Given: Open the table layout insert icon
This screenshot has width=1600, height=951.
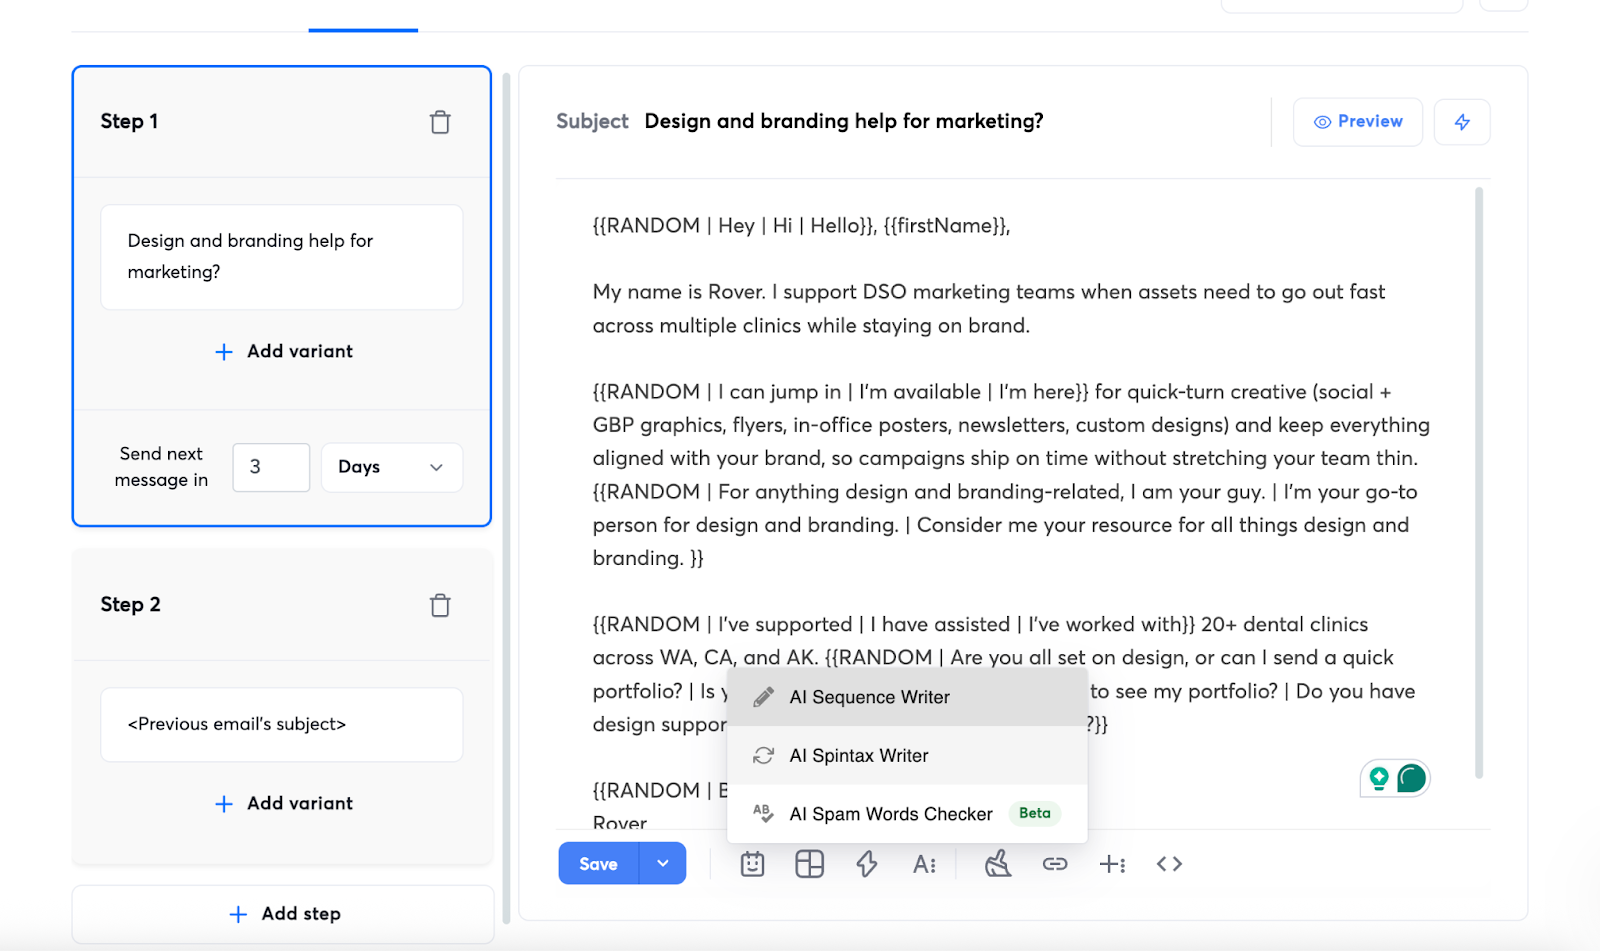Looking at the screenshot, I should [x=808, y=863].
